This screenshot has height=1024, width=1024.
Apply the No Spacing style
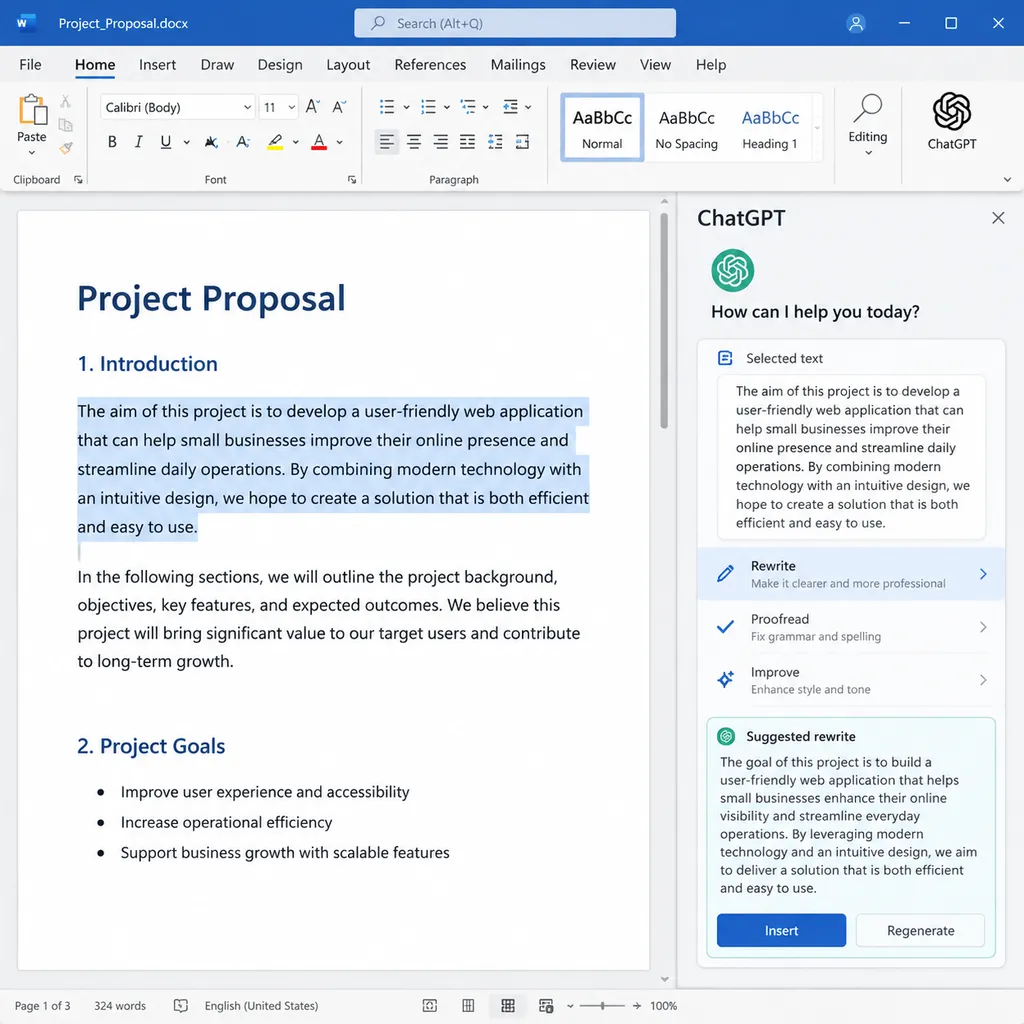point(686,128)
